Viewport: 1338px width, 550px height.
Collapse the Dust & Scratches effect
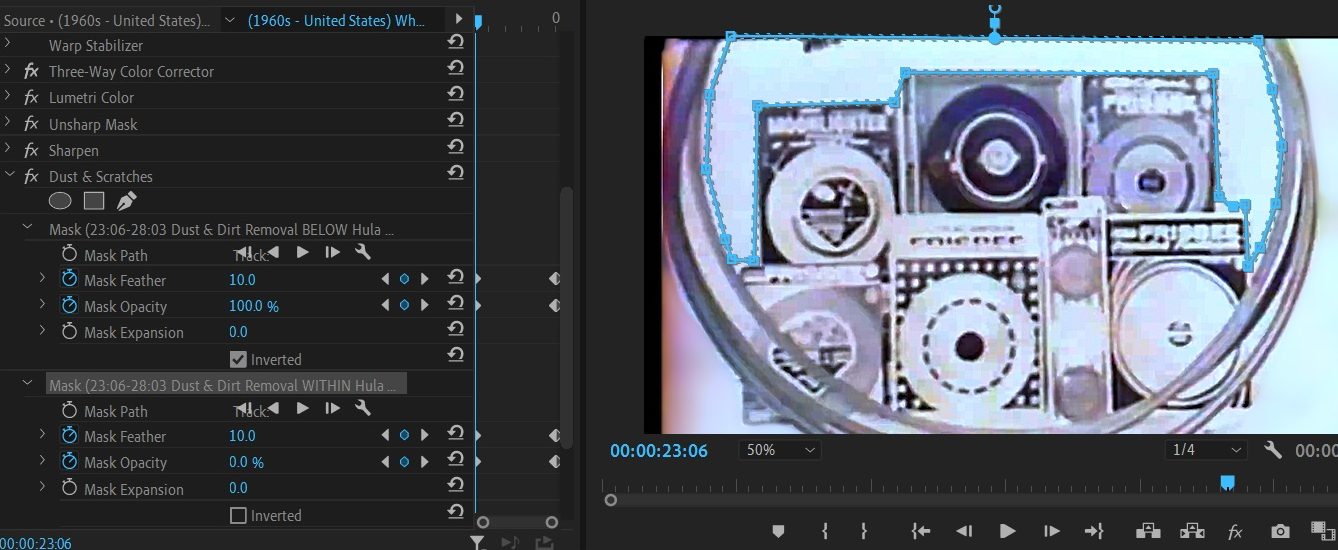pyautogui.click(x=9, y=176)
